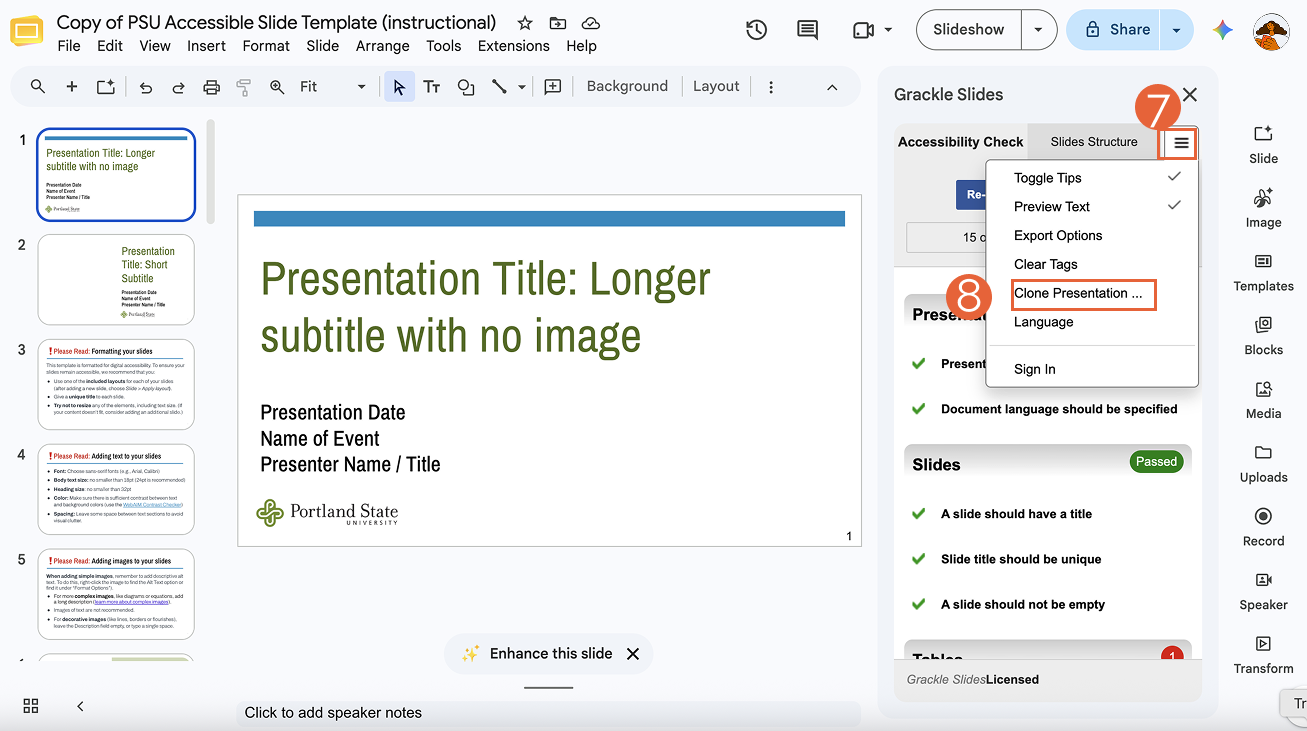The image size is (1307, 731).
Task: Add a comment from the toolbar
Action: click(x=552, y=87)
